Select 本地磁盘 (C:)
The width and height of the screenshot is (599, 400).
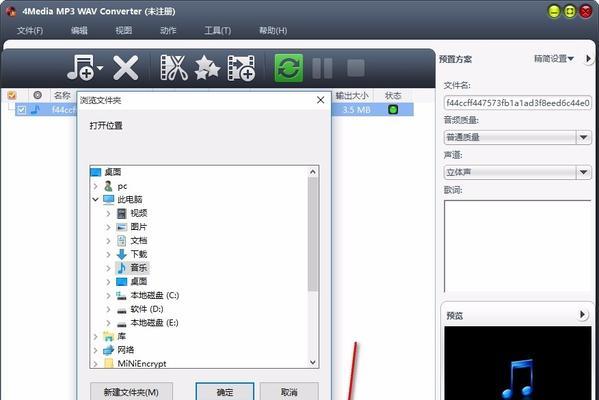tap(148, 295)
